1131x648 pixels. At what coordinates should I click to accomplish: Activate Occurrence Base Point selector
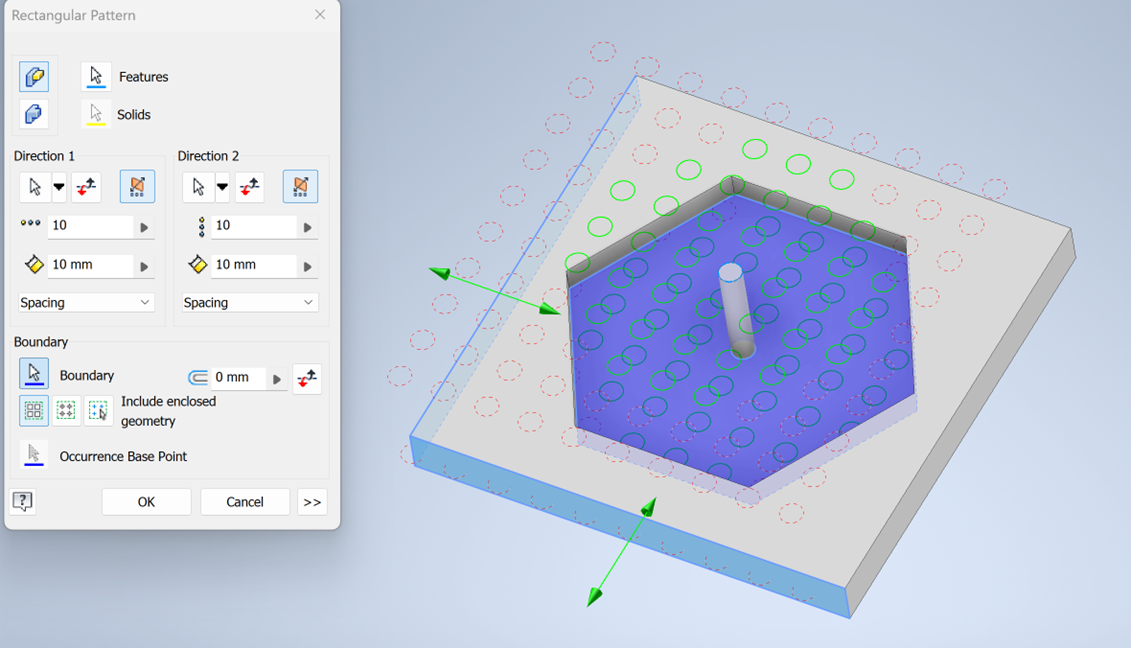[x=34, y=455]
